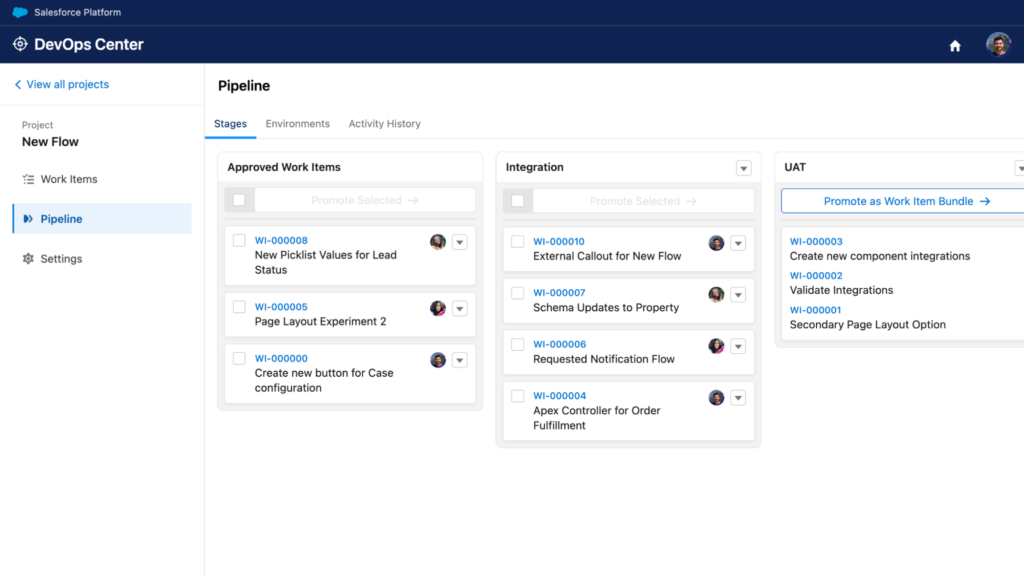Open the WI-000005 work item link
1024x576 pixels.
[281, 307]
